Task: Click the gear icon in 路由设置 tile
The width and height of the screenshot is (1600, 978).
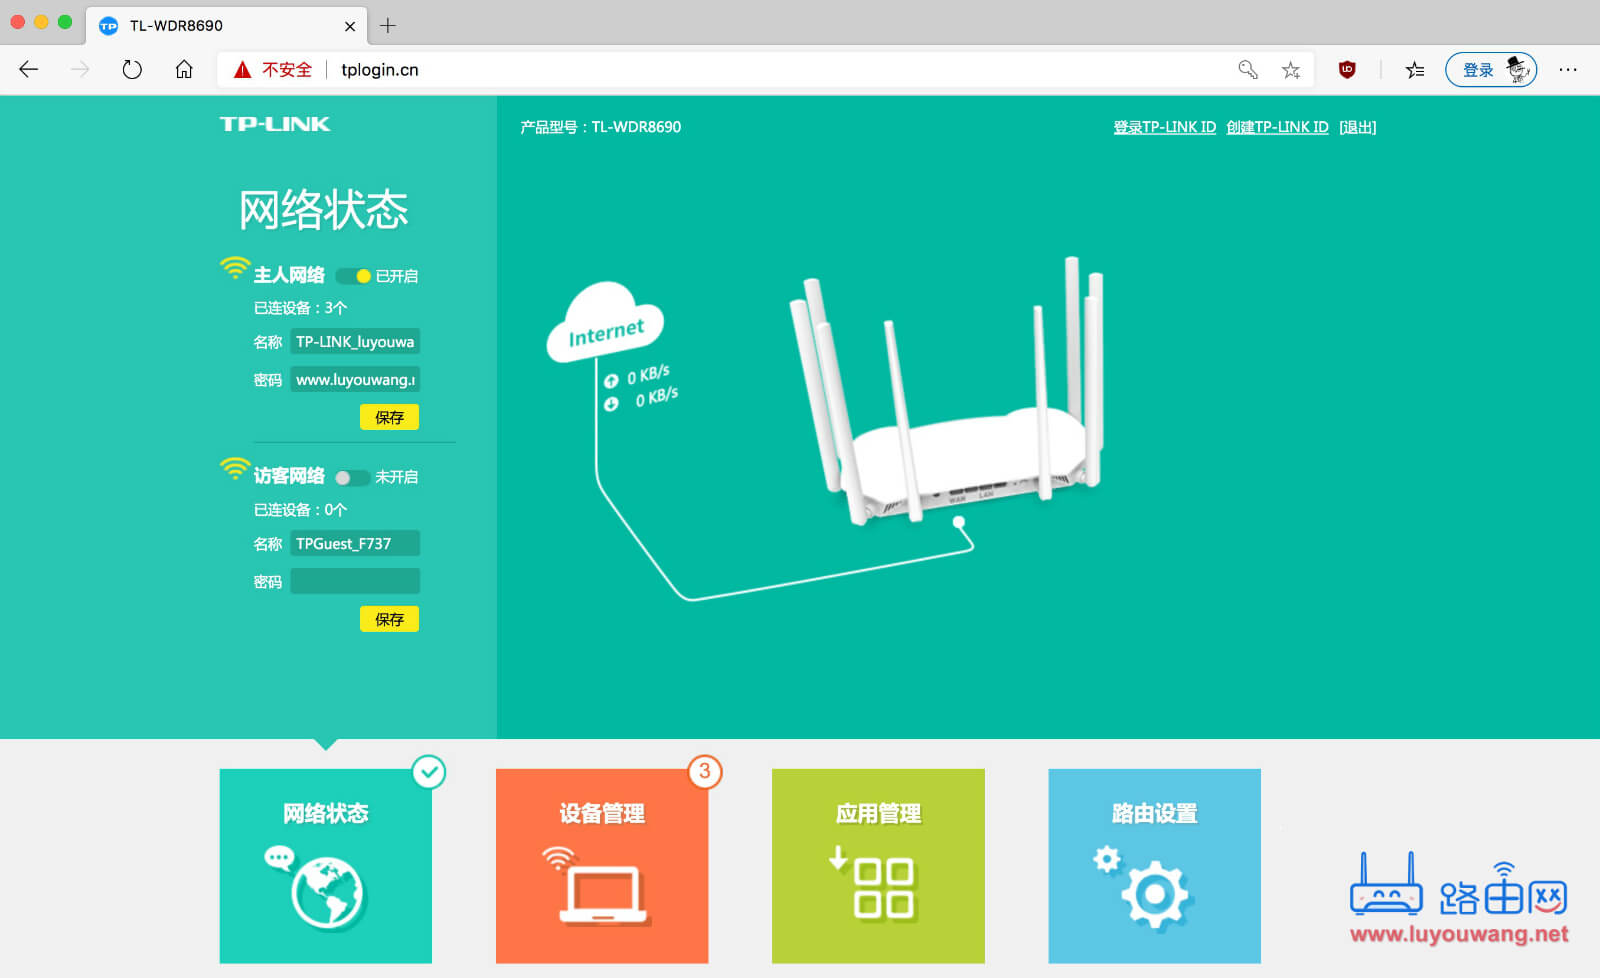Action: pos(1155,893)
